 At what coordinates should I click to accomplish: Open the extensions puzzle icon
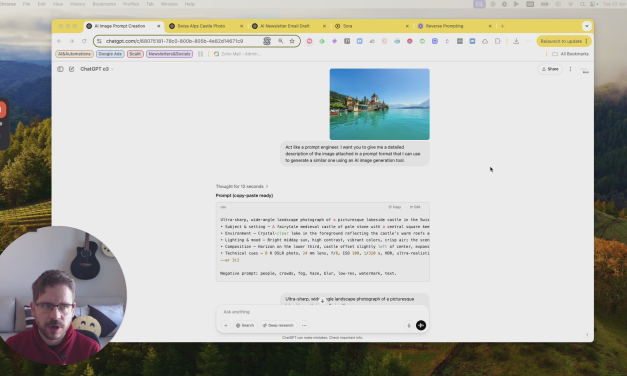click(497, 41)
